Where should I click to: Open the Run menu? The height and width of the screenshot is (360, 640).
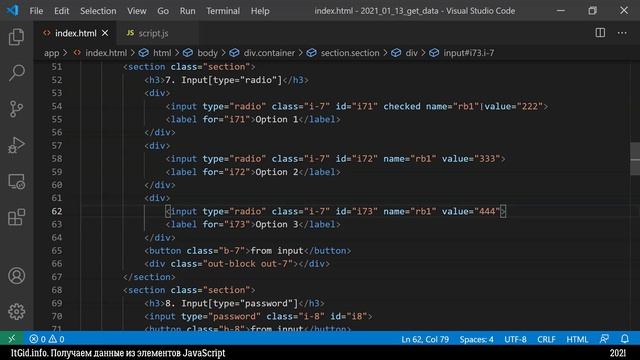(x=187, y=11)
